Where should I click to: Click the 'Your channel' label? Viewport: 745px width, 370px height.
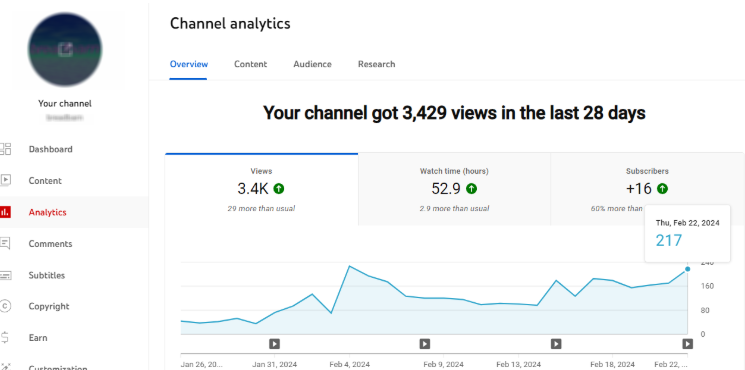65,104
